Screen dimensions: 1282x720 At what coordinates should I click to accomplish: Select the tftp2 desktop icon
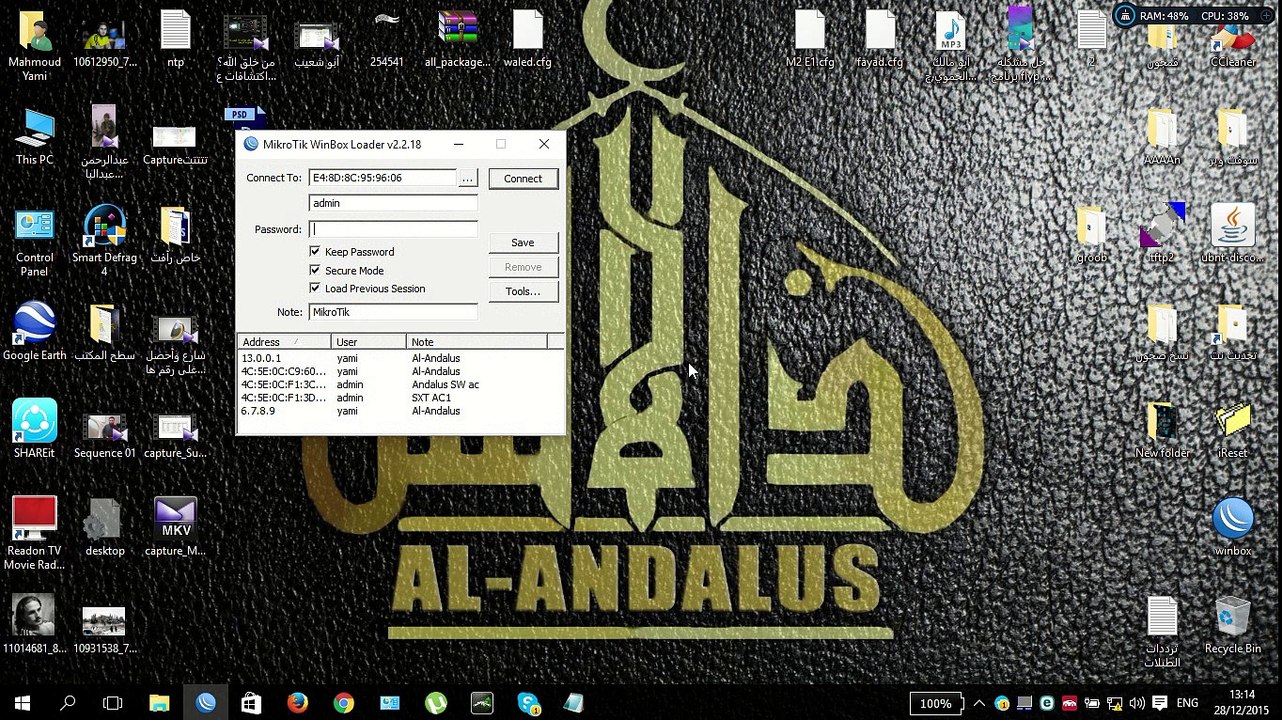click(1162, 234)
